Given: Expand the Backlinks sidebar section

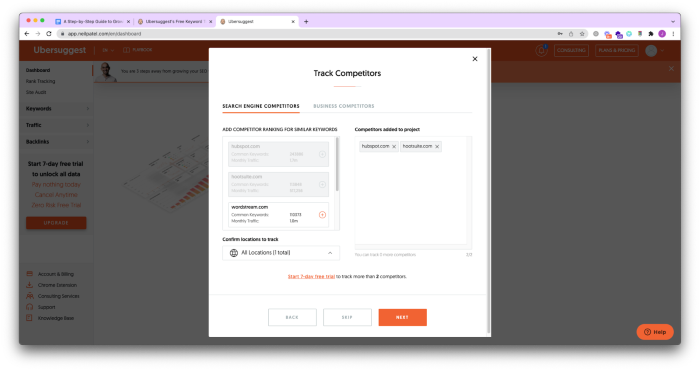Looking at the screenshot, I should coord(57,141).
